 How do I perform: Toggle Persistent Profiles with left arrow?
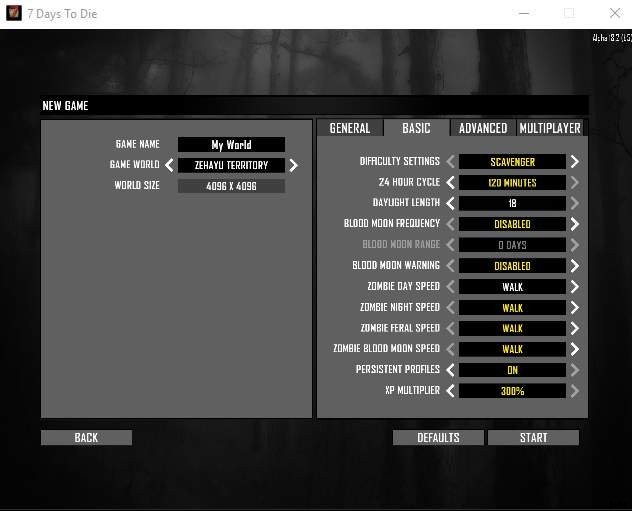[x=450, y=370]
